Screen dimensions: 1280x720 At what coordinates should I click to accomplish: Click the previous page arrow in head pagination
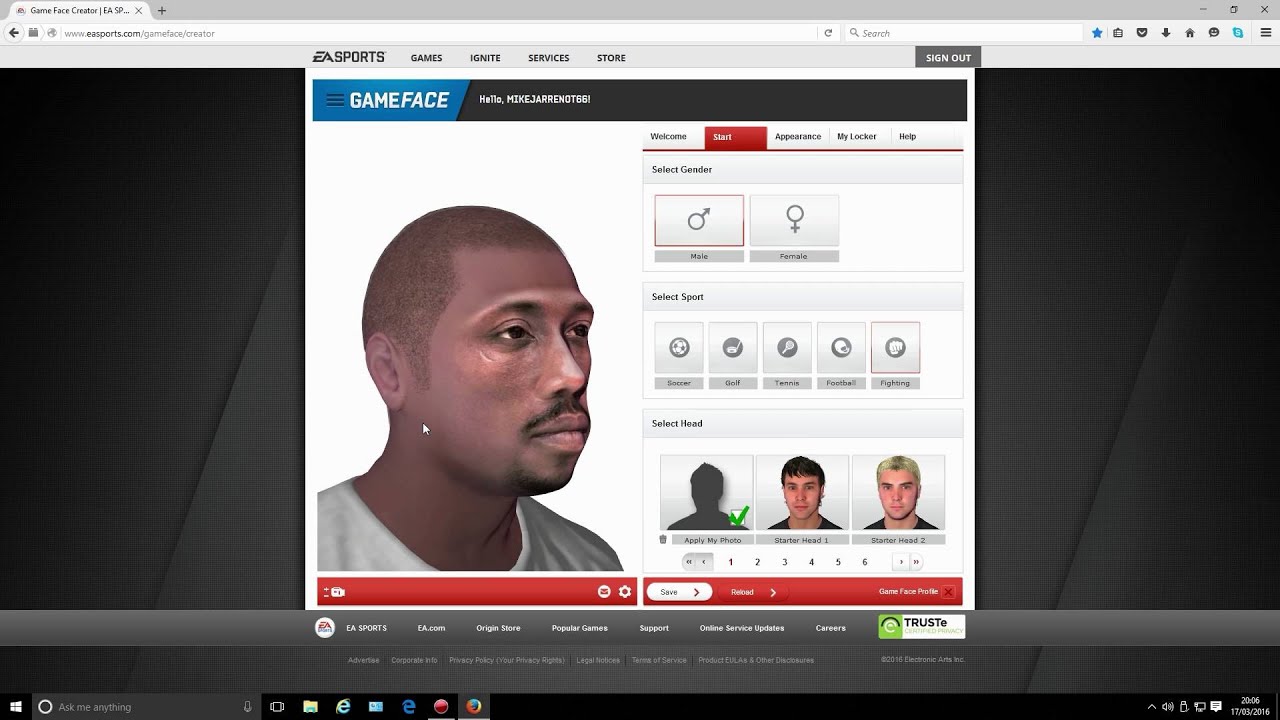(x=704, y=562)
